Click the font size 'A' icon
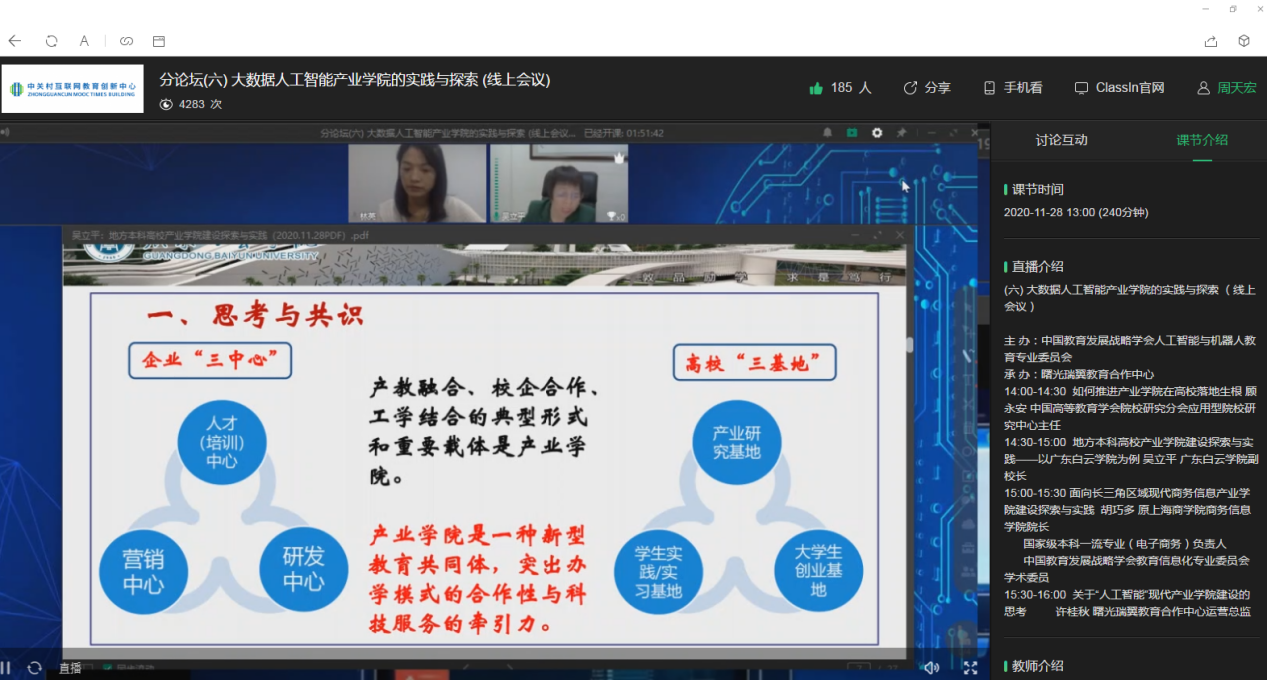This screenshot has width=1267, height=680. 85,41
